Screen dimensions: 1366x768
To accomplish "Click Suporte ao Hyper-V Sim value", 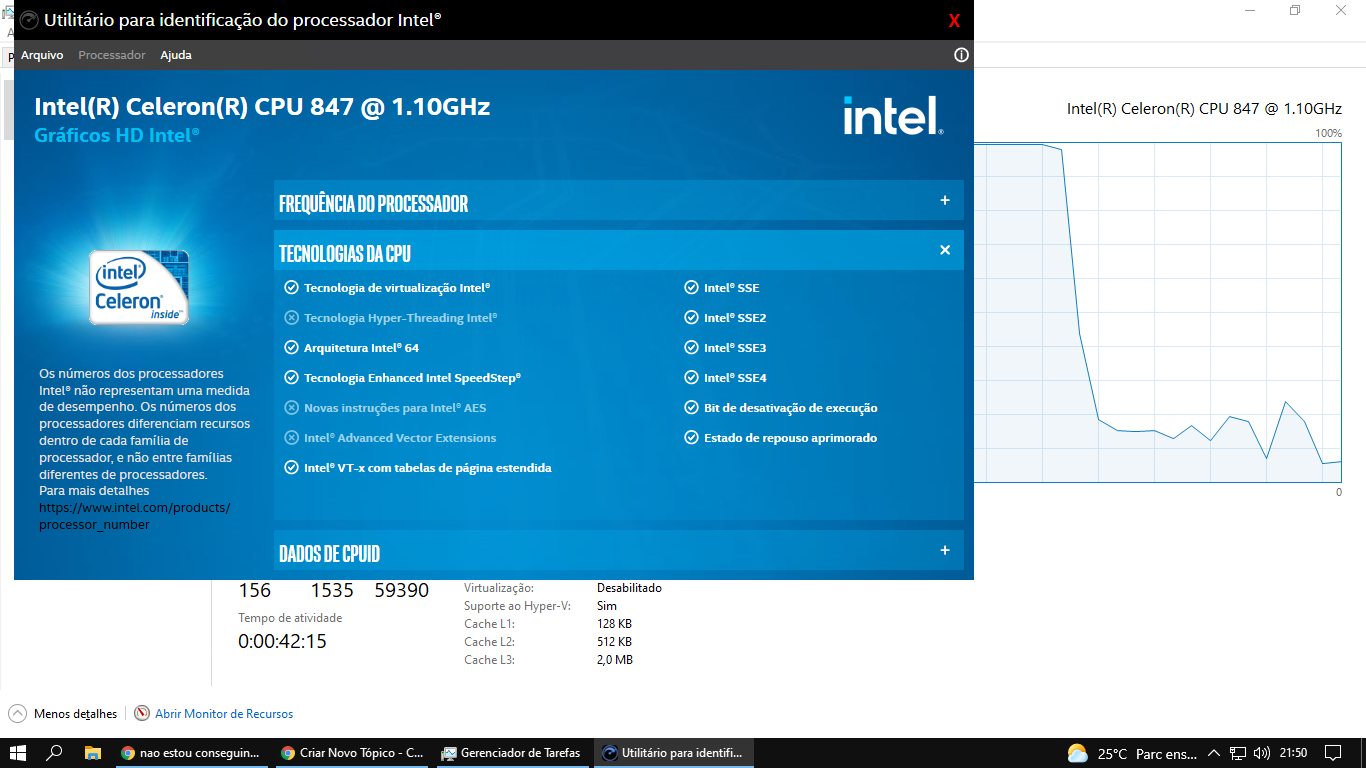I will point(606,606).
